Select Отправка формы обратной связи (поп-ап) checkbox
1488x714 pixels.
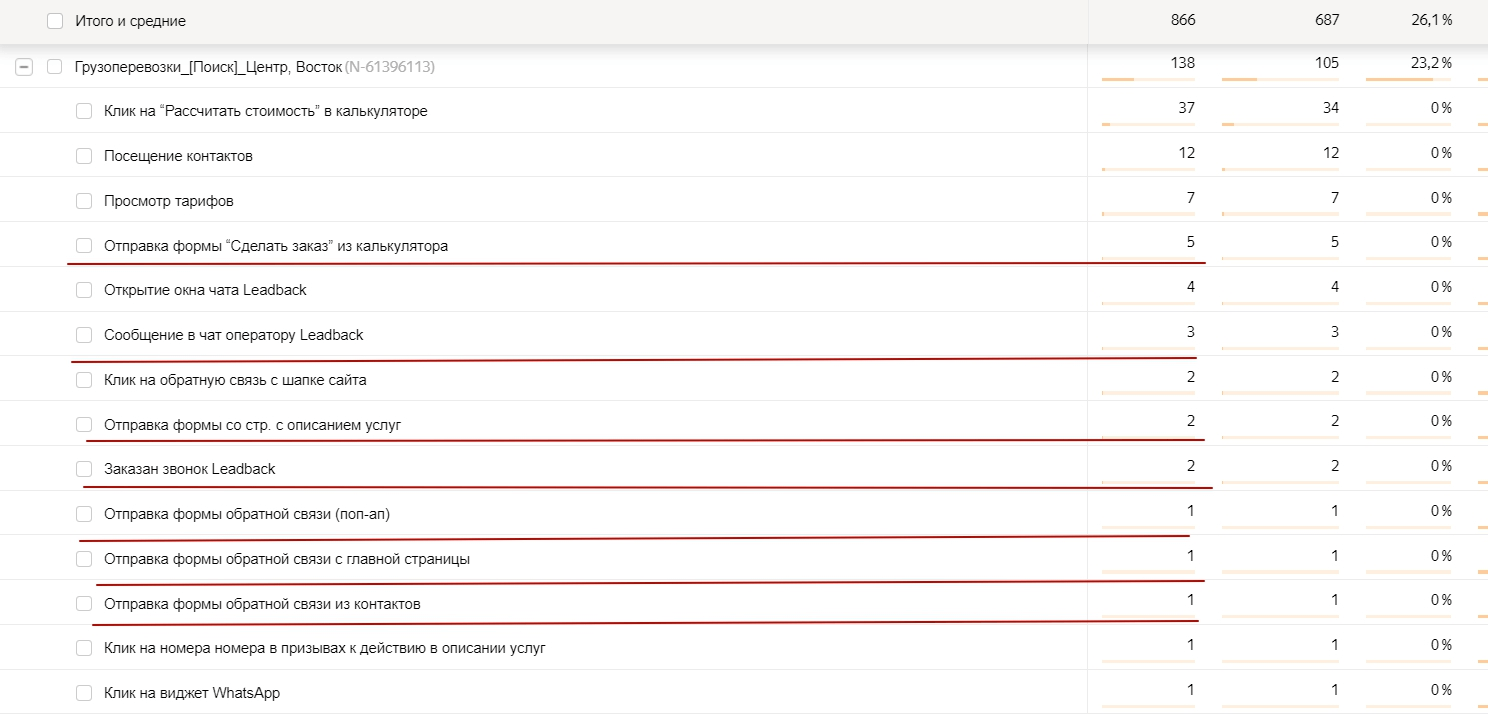point(84,514)
